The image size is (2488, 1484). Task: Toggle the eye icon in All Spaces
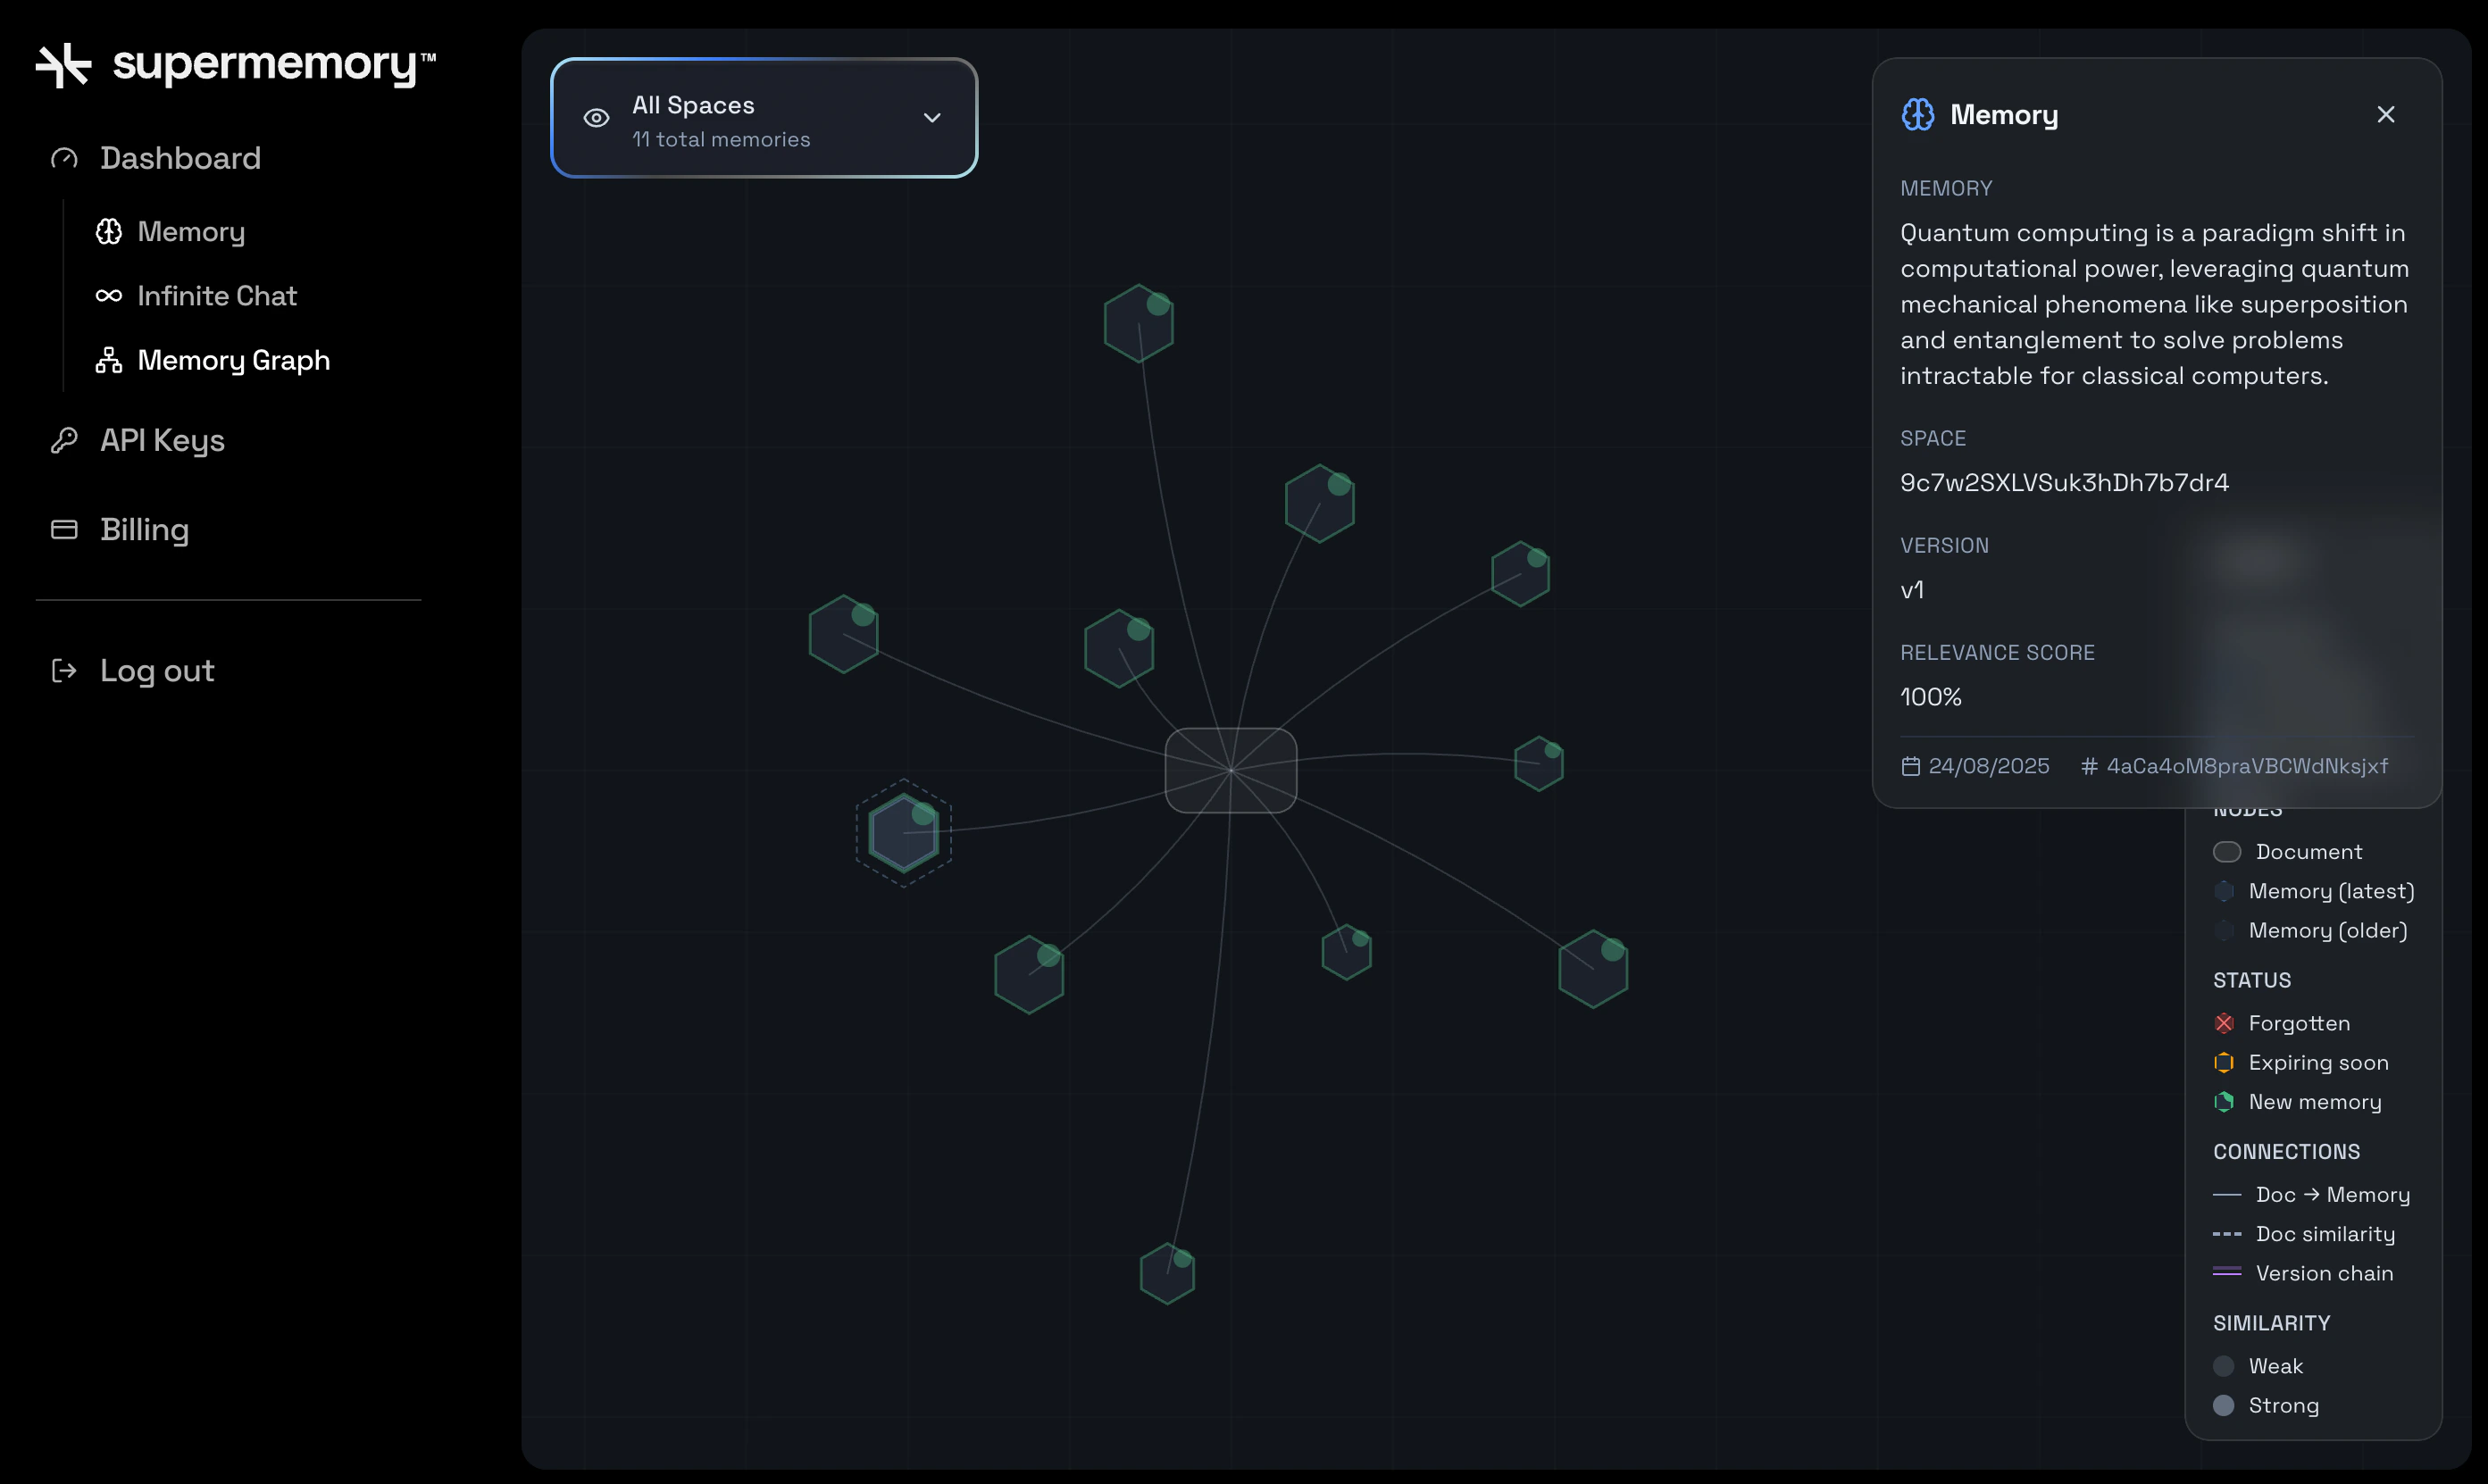(x=596, y=118)
